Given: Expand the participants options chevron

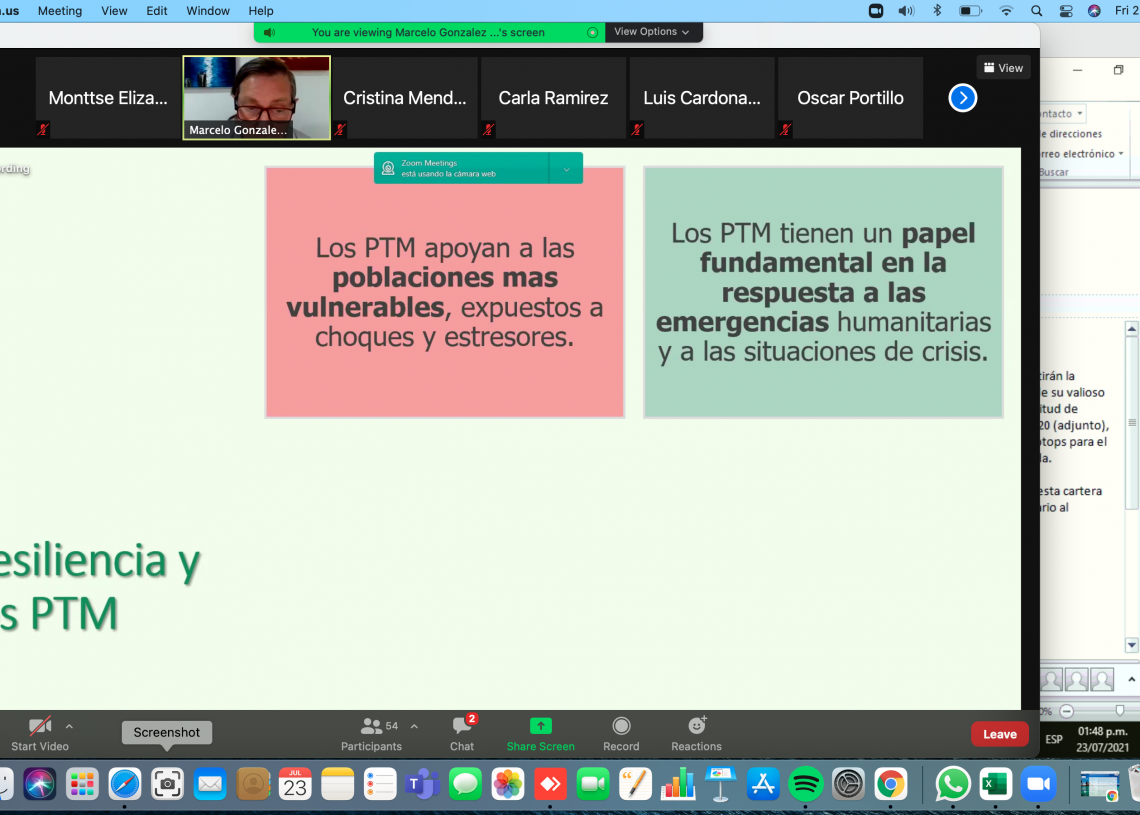Looking at the screenshot, I should tap(414, 726).
